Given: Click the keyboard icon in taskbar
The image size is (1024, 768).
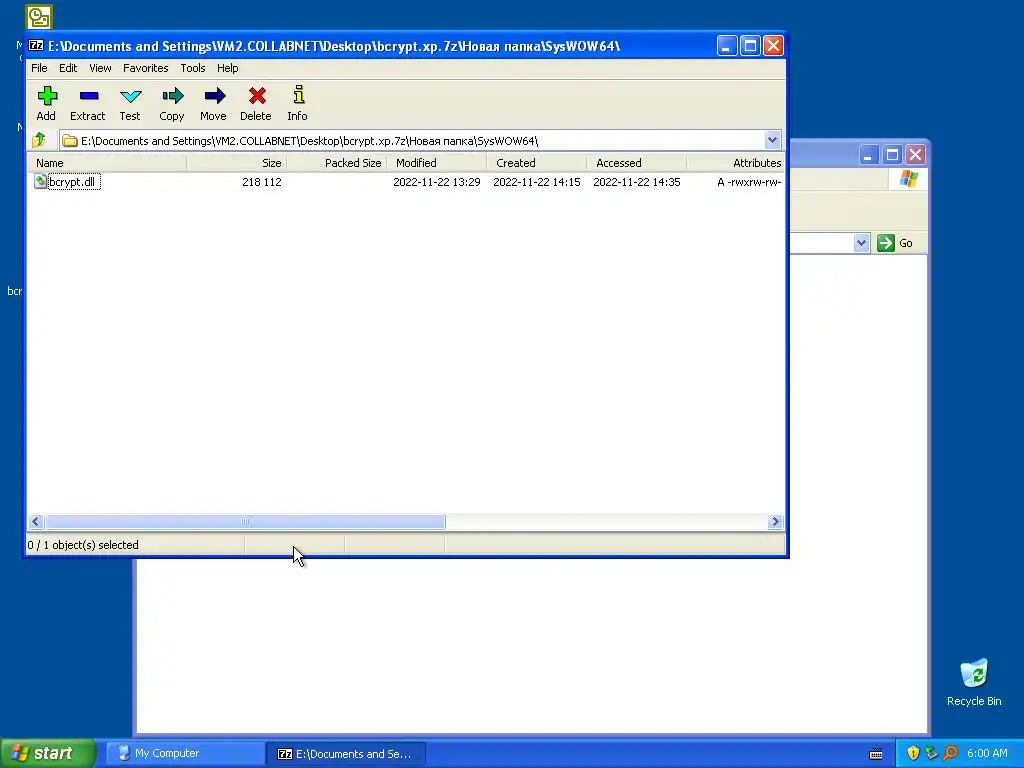Looking at the screenshot, I should [x=876, y=754].
